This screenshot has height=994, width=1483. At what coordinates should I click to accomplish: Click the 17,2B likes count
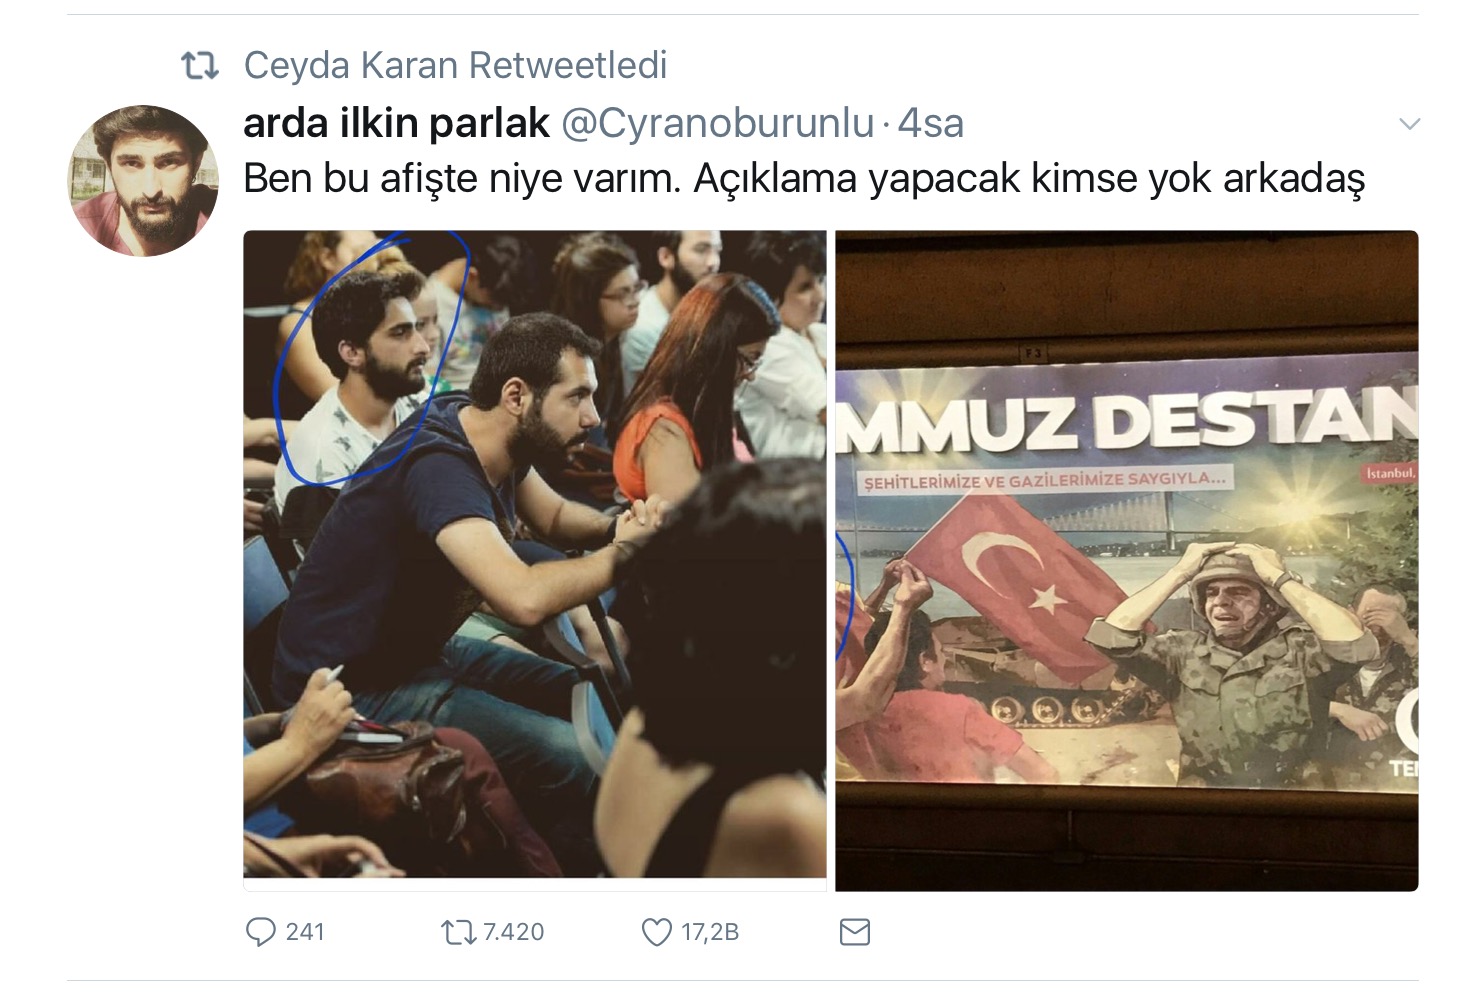[x=710, y=932]
